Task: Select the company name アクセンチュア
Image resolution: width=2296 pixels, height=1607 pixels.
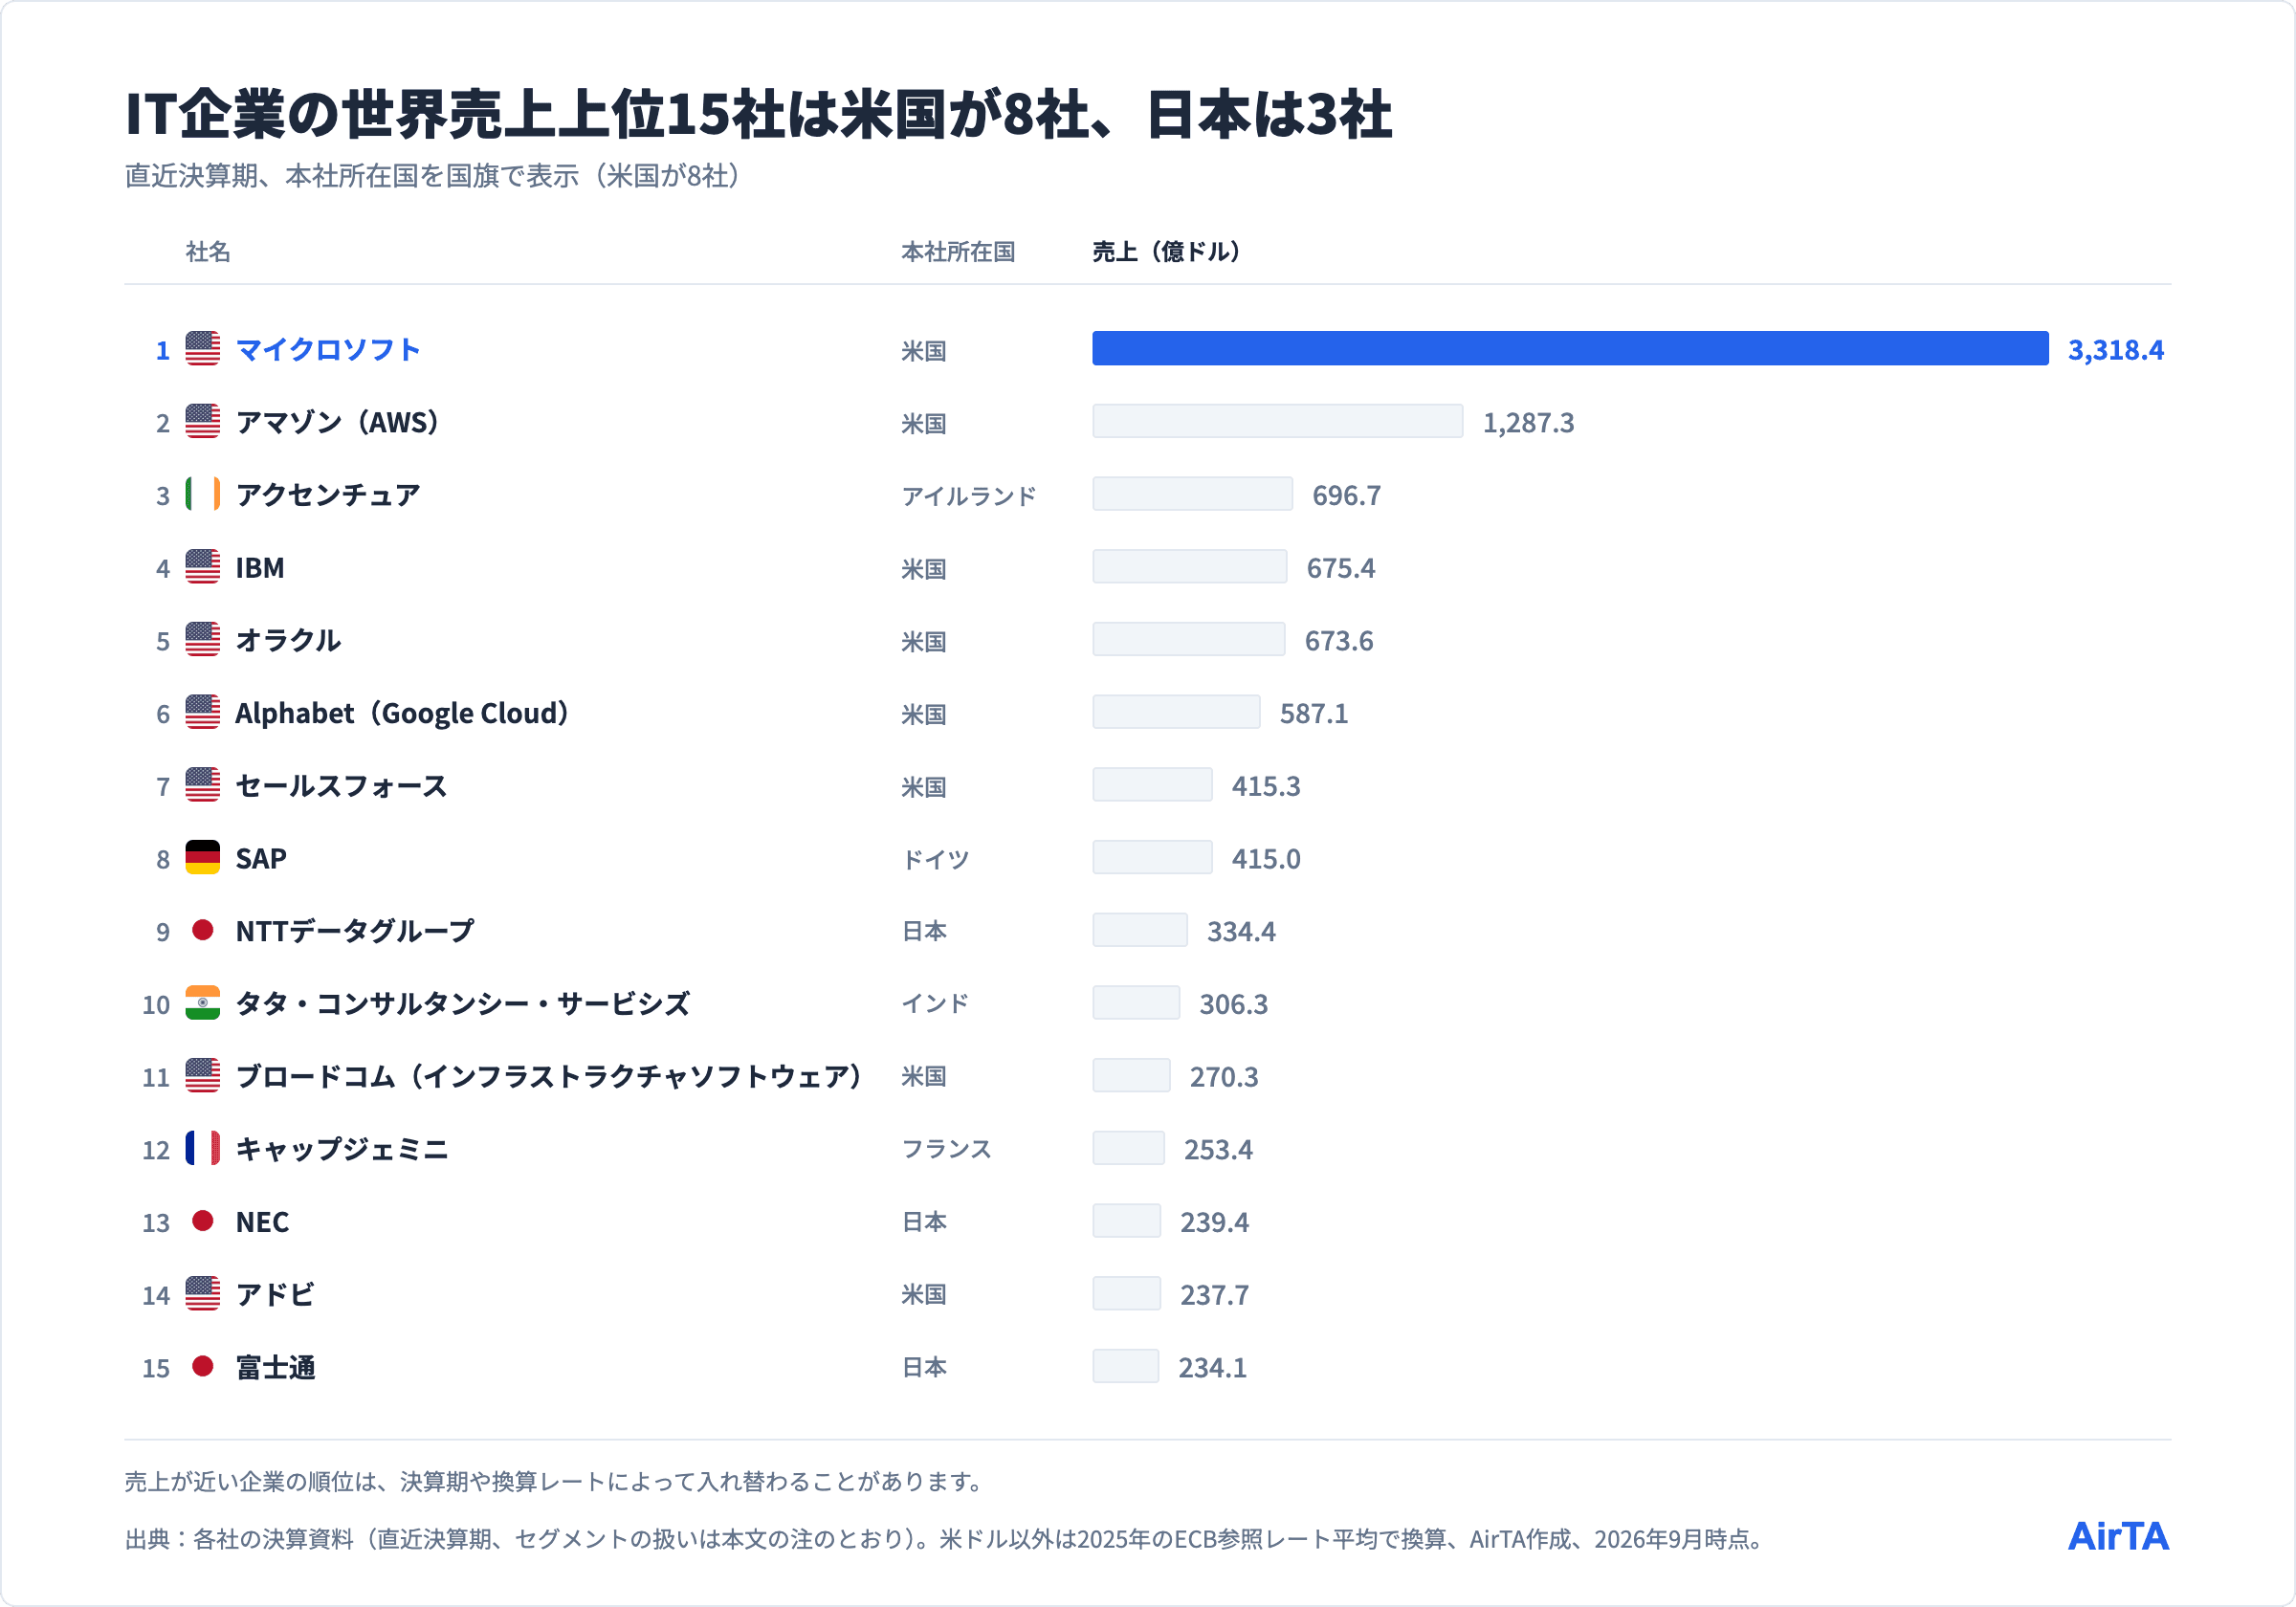Action: (328, 495)
